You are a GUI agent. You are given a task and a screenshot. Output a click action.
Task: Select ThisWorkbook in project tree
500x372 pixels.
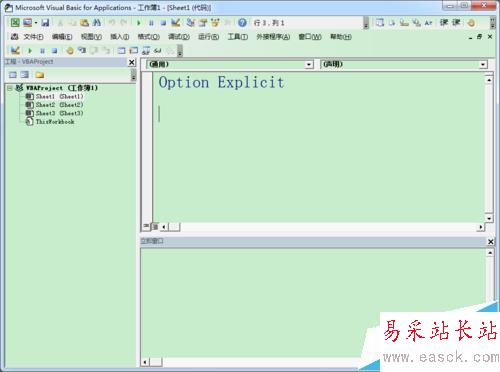pyautogui.click(x=50, y=122)
